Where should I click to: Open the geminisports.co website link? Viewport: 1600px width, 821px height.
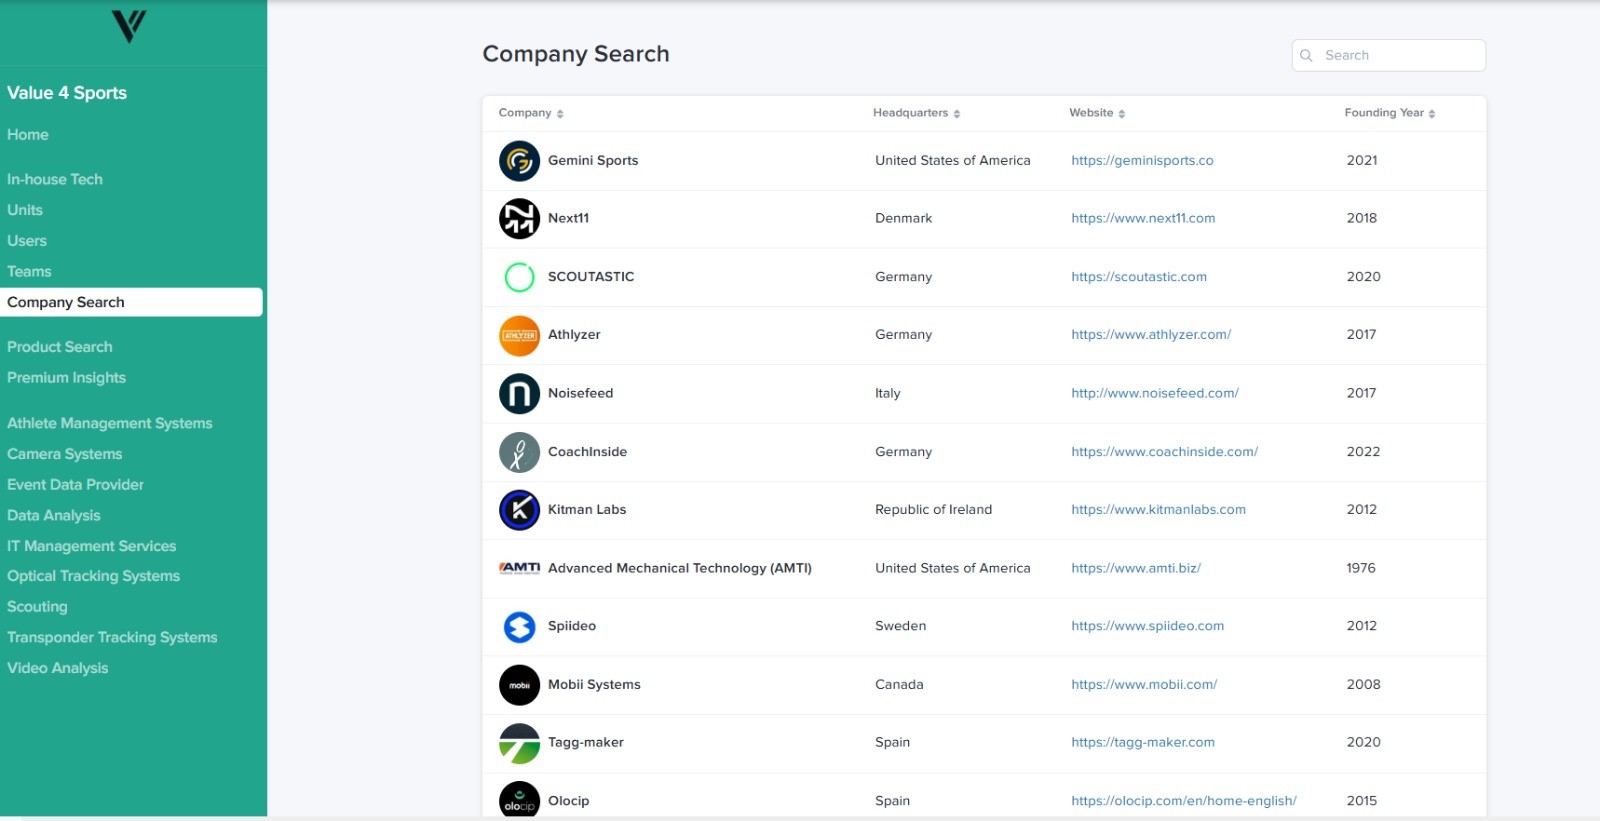point(1142,161)
